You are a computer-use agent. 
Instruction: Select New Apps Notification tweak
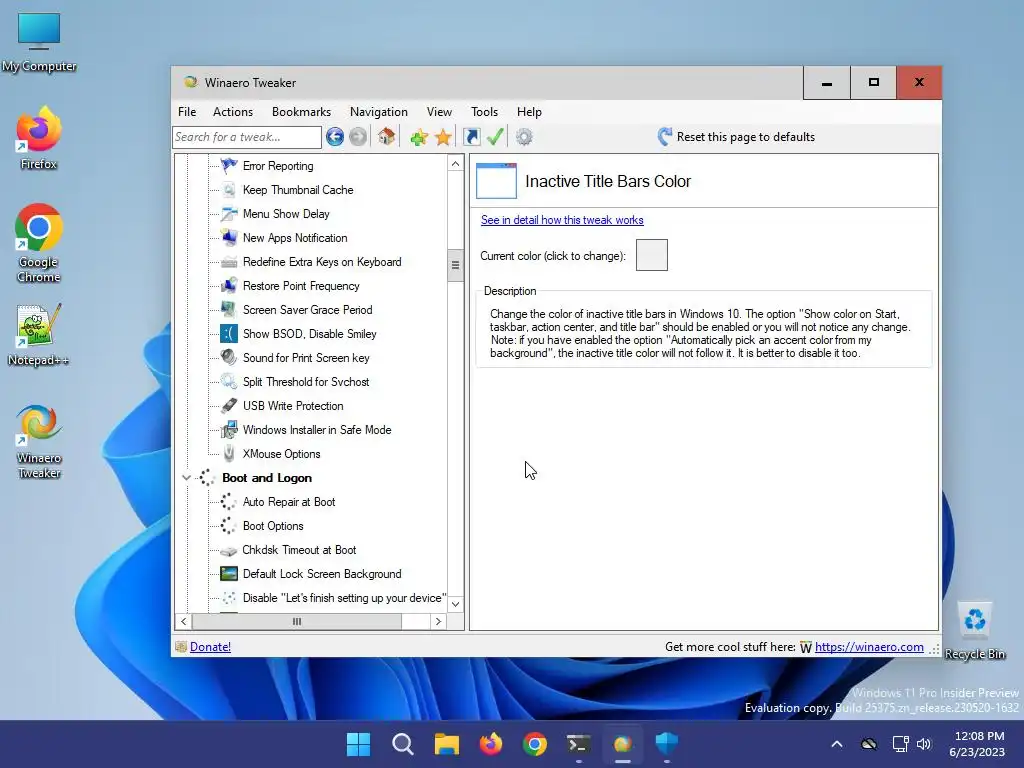[x=295, y=238]
